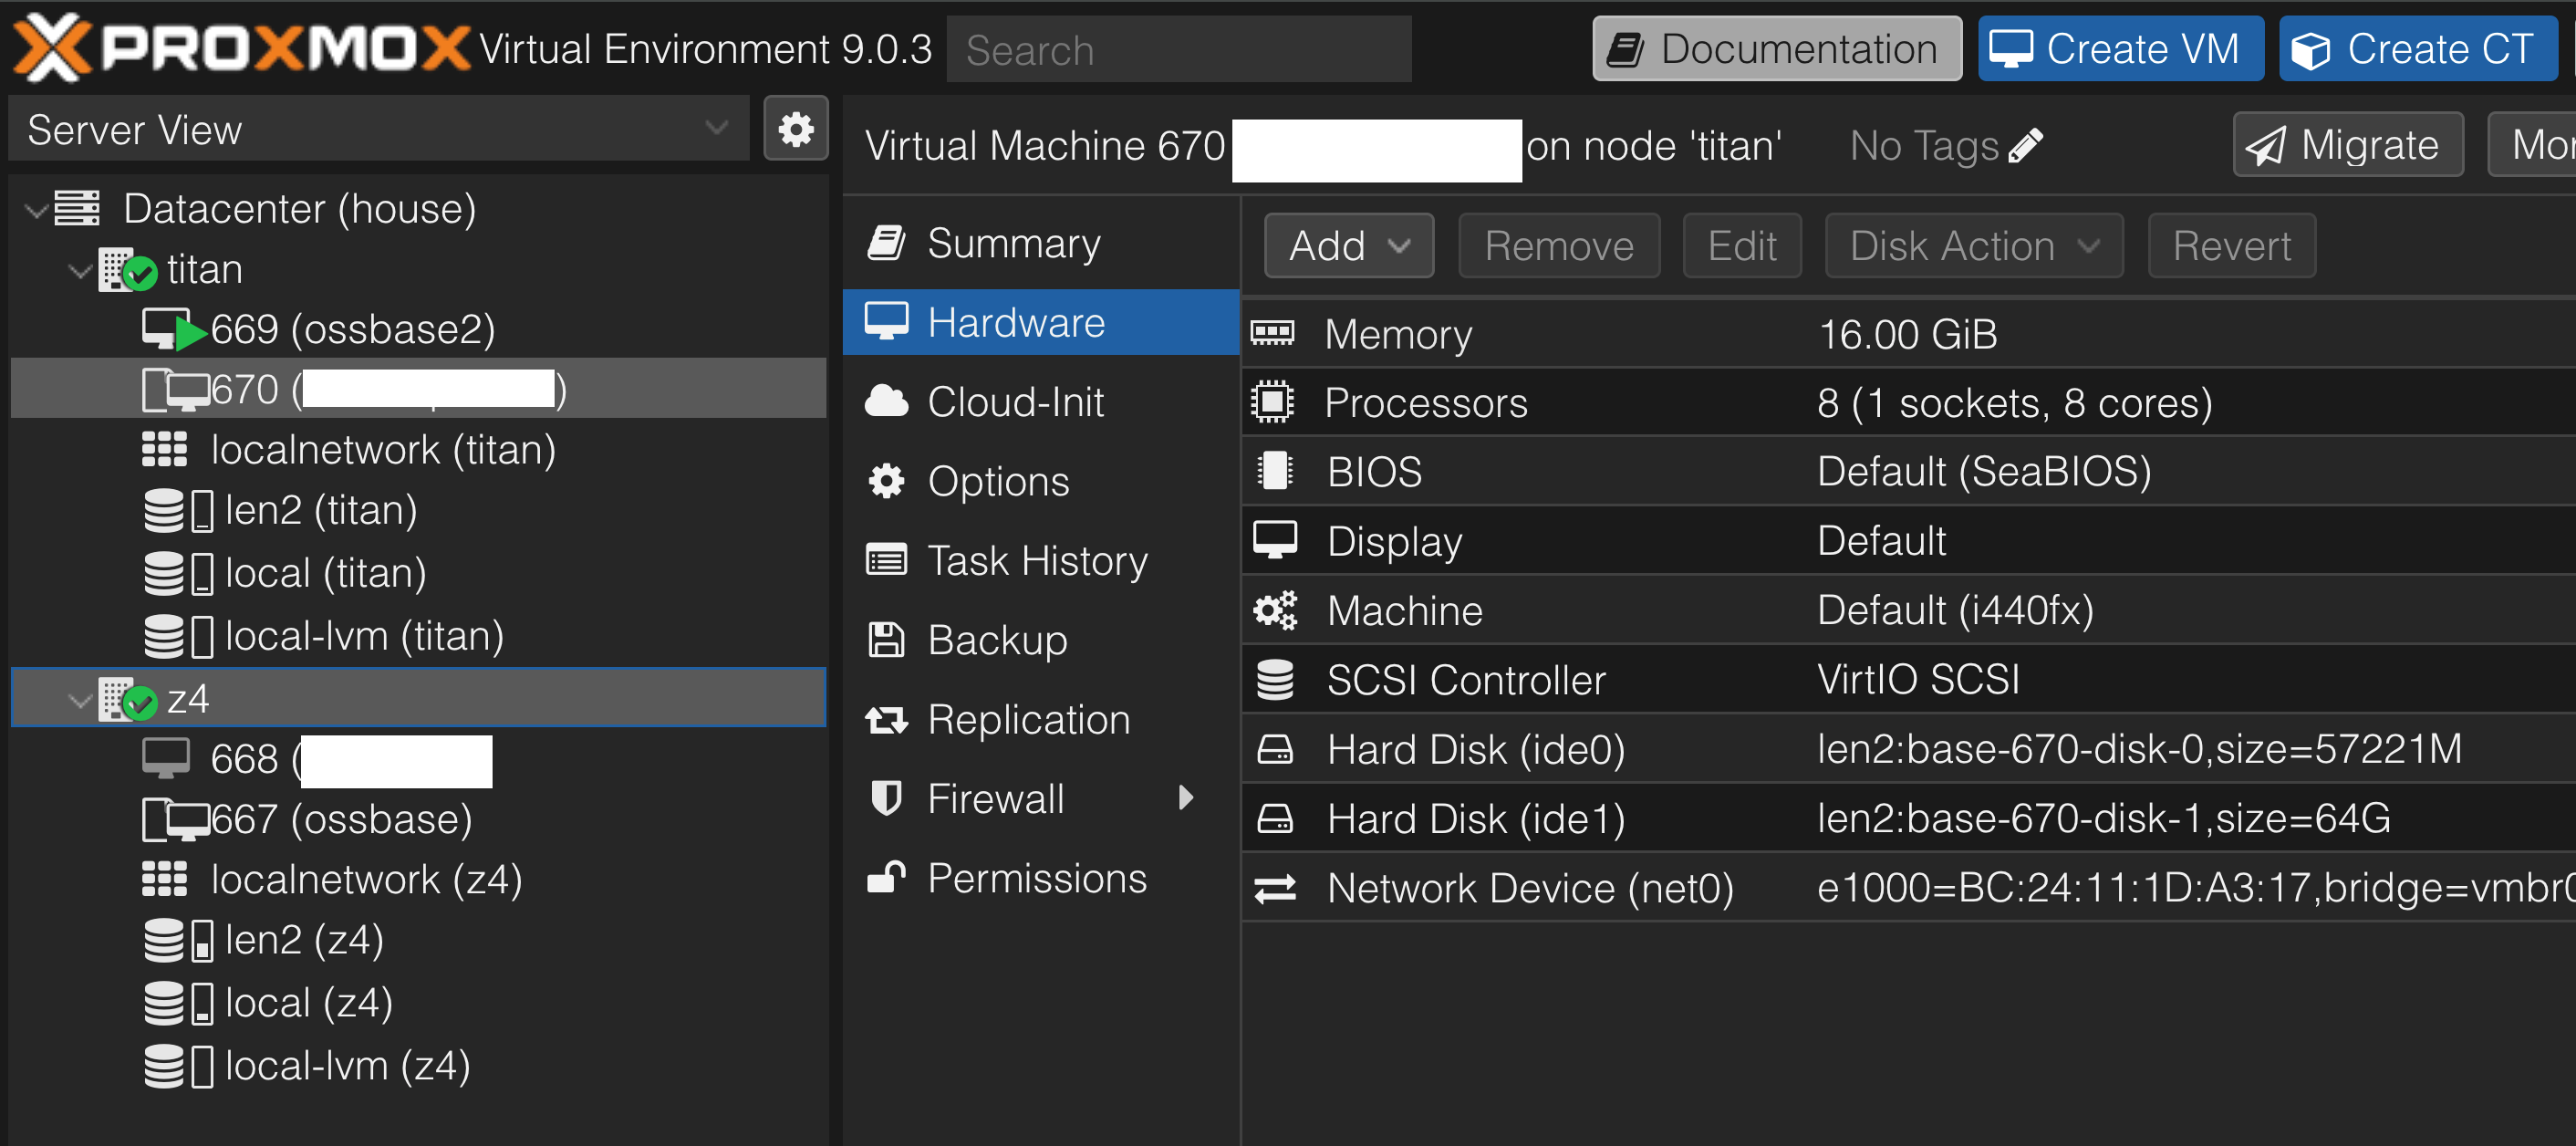Select the running VM 669 ossbase2 icon
Image resolution: width=2576 pixels, height=1146 pixels.
(172, 329)
